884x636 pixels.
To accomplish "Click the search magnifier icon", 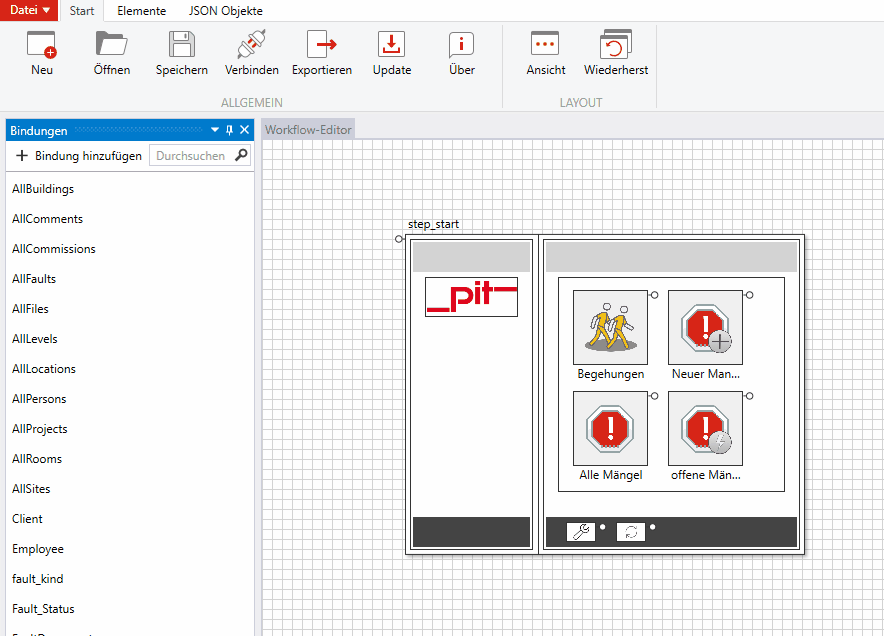I will click(x=241, y=155).
